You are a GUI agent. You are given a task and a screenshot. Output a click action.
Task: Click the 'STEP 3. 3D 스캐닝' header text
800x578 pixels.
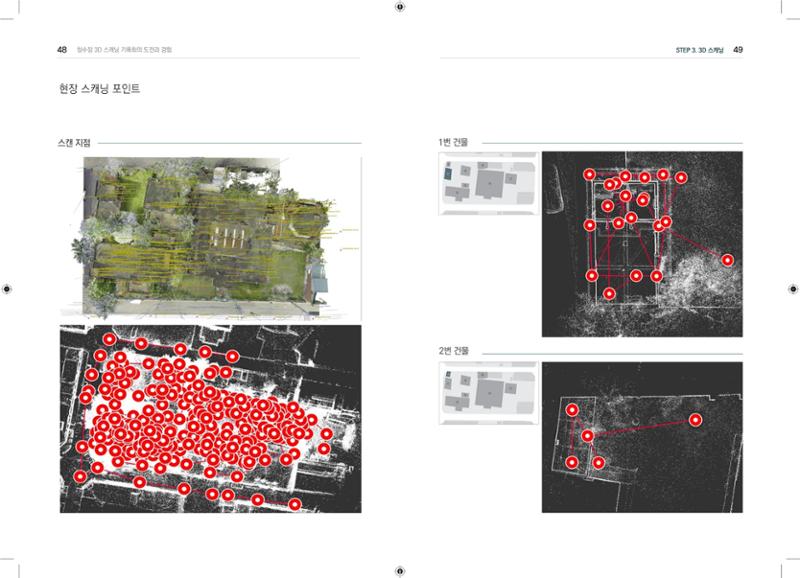coord(699,50)
